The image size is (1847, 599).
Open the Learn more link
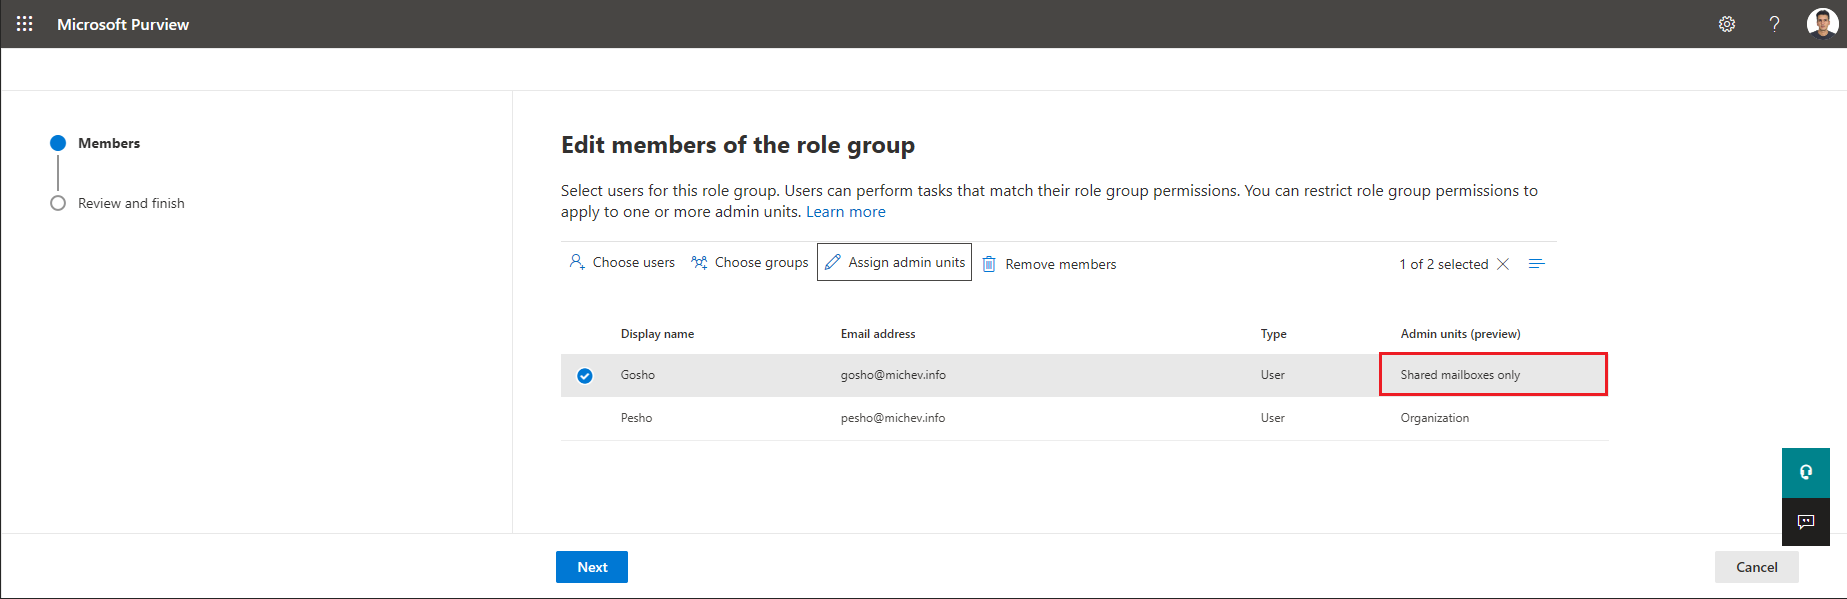click(x=845, y=212)
